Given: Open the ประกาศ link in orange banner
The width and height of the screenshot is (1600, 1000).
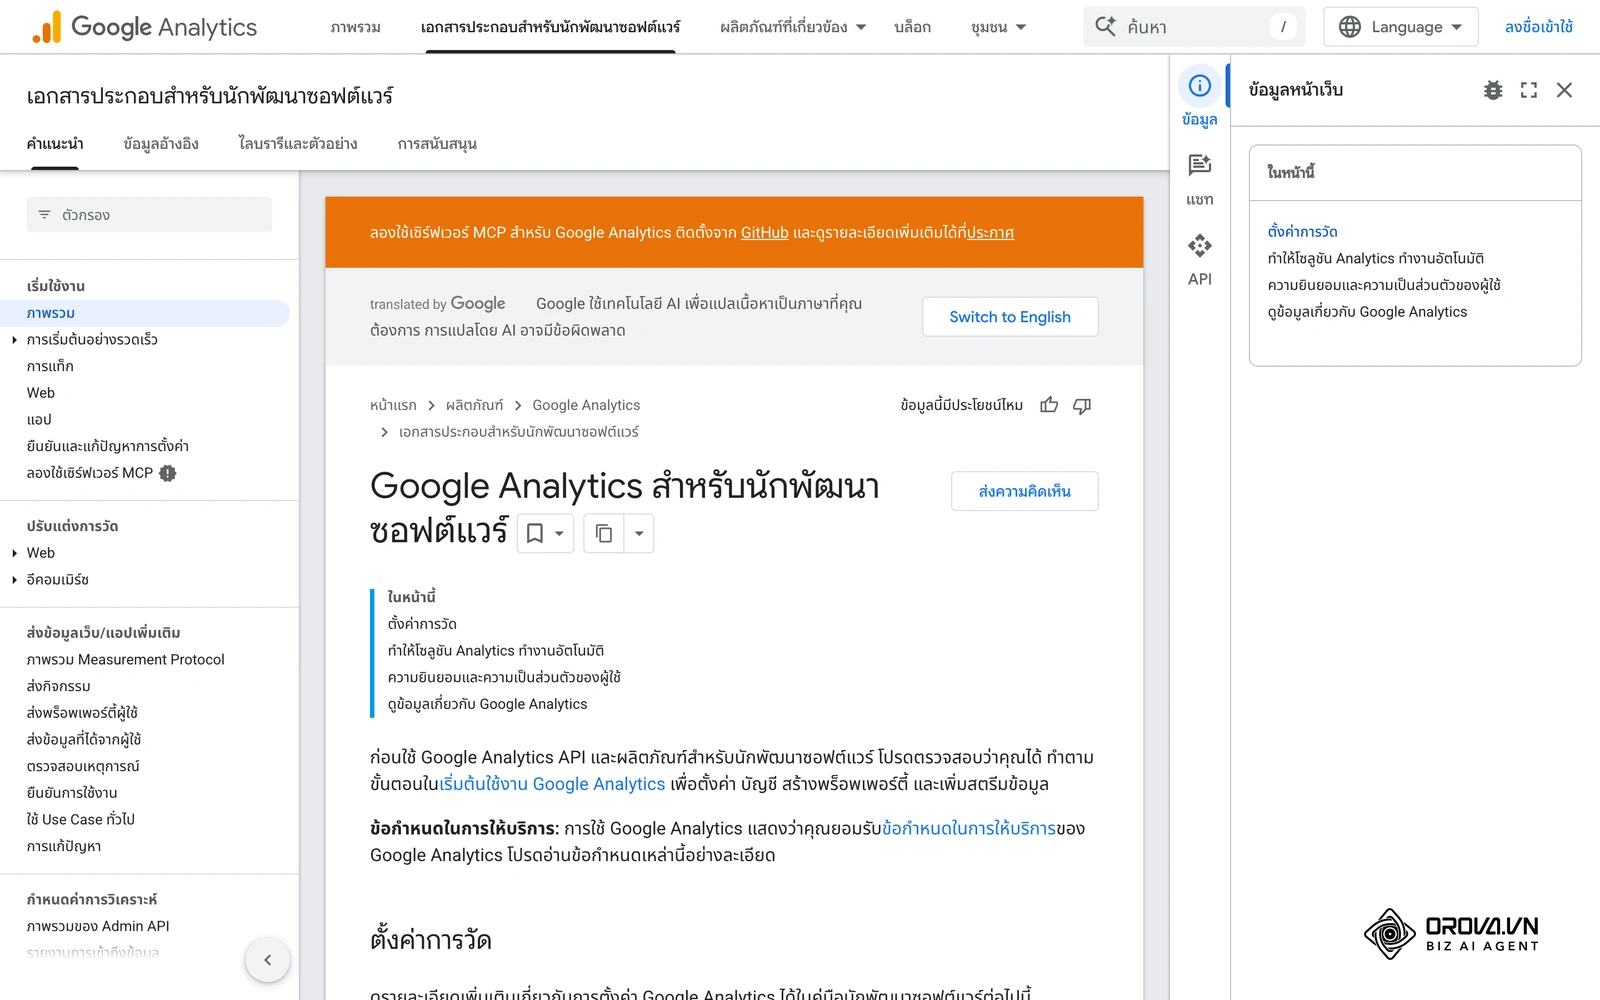Looking at the screenshot, I should tap(990, 232).
